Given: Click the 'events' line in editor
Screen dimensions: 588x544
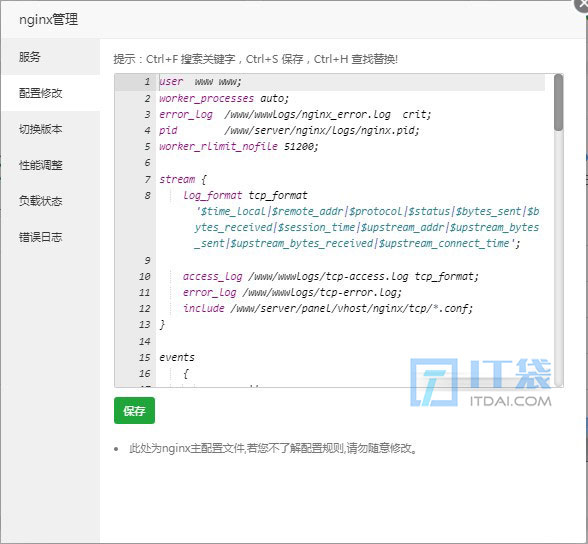Looking at the screenshot, I should (177, 357).
